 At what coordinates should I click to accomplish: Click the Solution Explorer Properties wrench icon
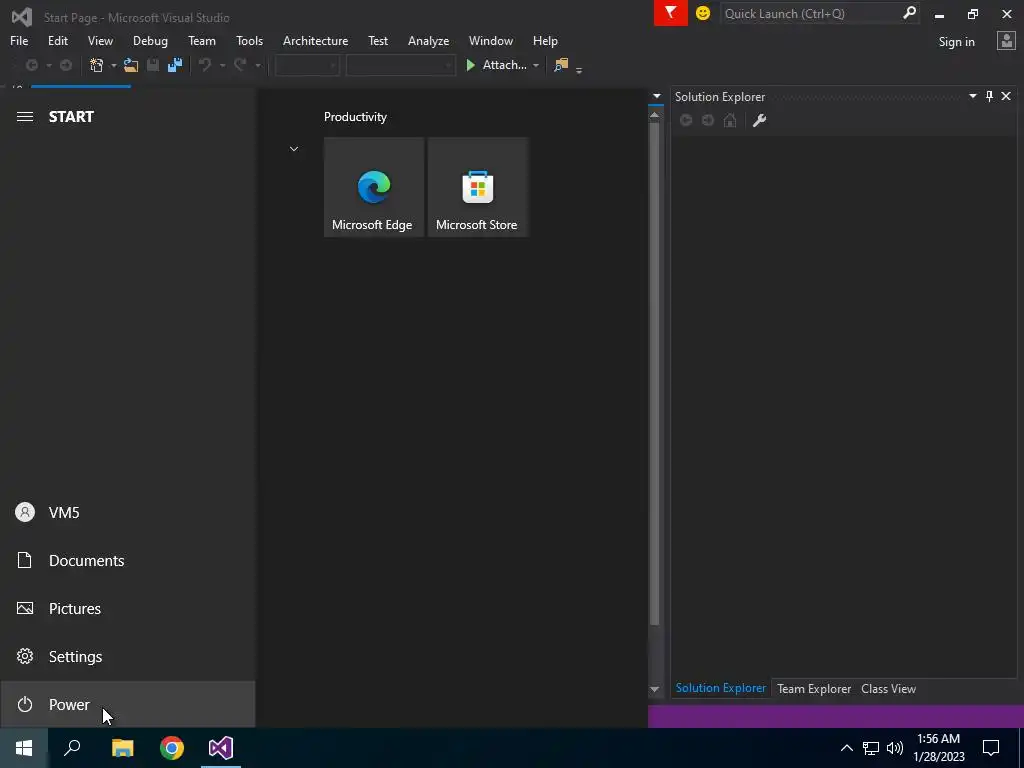coord(759,120)
